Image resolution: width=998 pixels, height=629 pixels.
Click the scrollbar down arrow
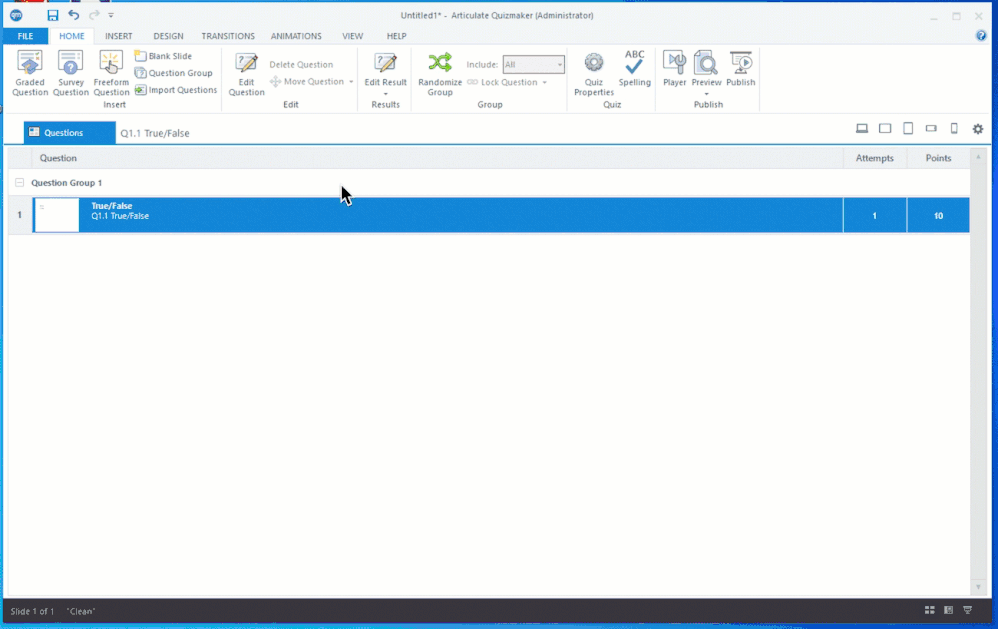(x=978, y=587)
